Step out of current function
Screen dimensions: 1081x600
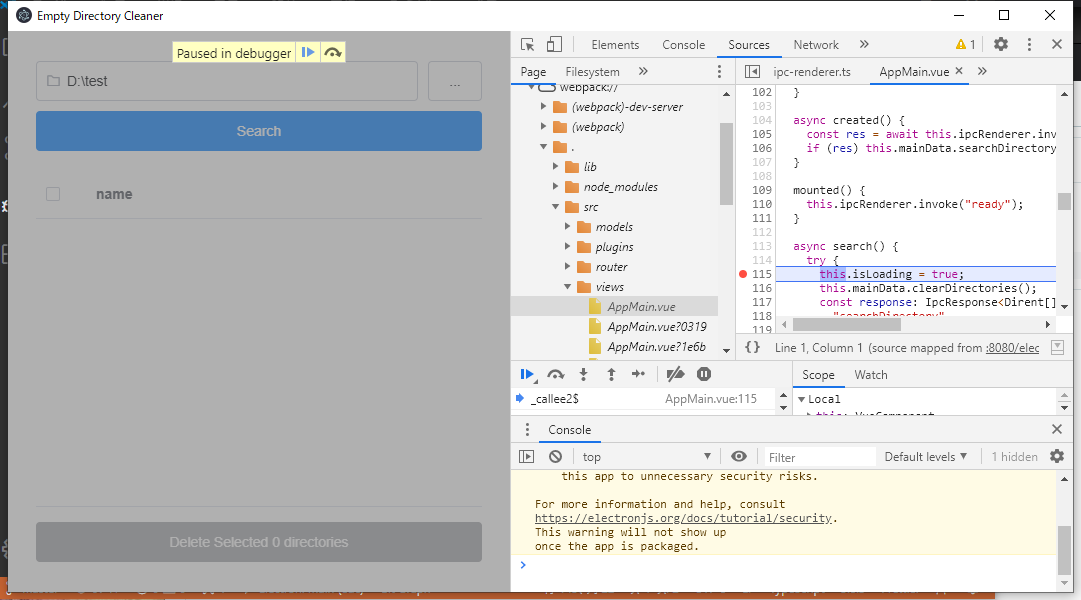tap(611, 374)
